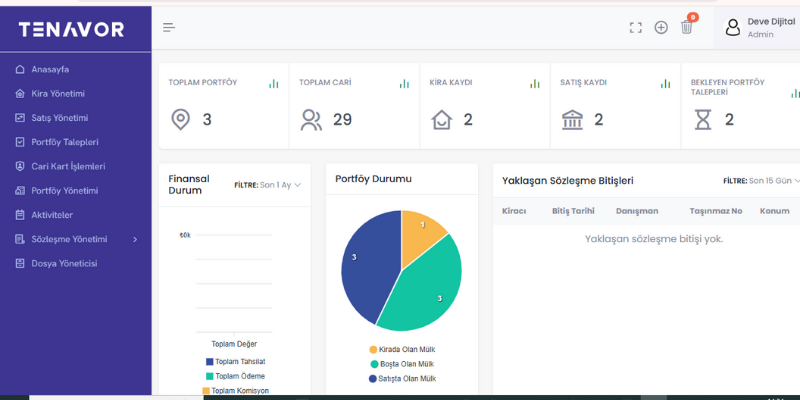800x400 pixels.
Task: Click the Satış Kaydı bank icon
Action: coord(573,120)
